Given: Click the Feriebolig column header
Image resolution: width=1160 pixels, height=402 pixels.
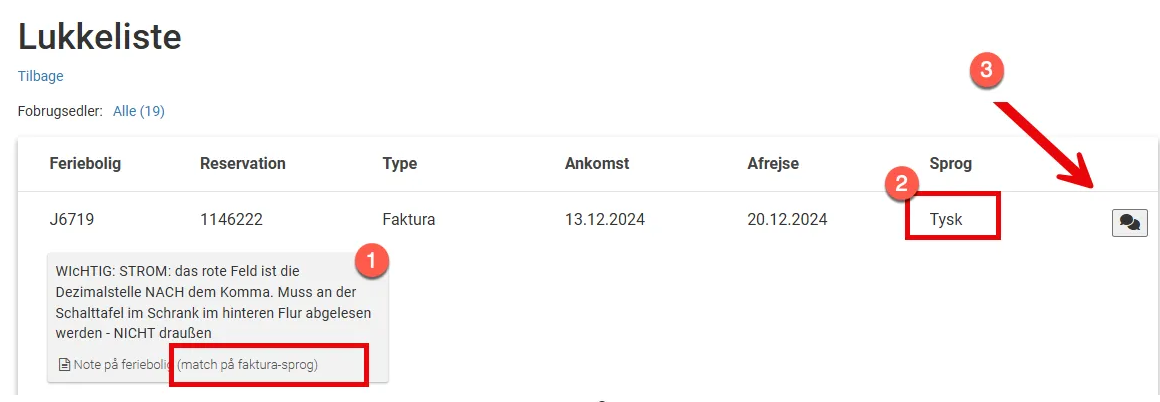Looking at the screenshot, I should coord(85,164).
